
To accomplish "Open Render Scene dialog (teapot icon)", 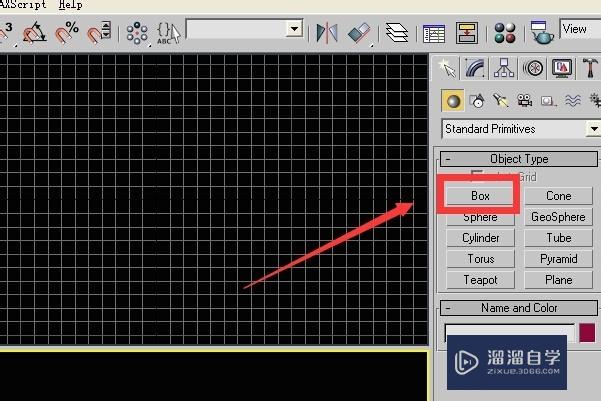I will tap(541, 33).
